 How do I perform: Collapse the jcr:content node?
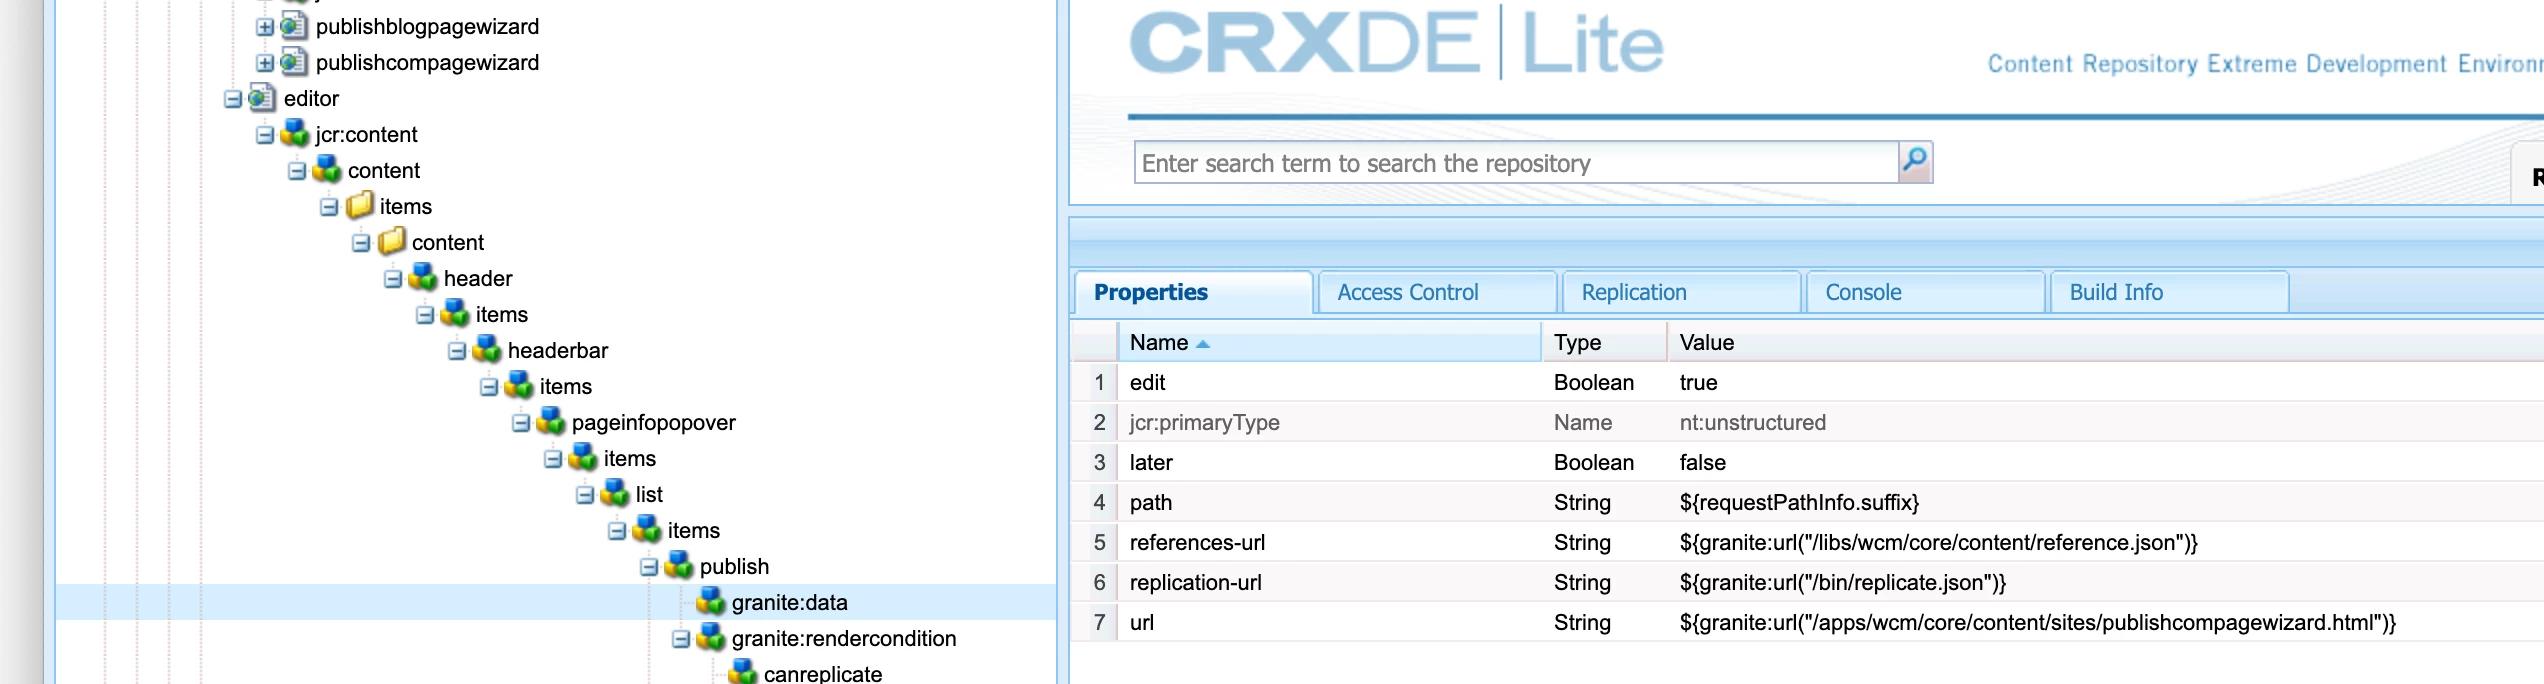coord(264,135)
